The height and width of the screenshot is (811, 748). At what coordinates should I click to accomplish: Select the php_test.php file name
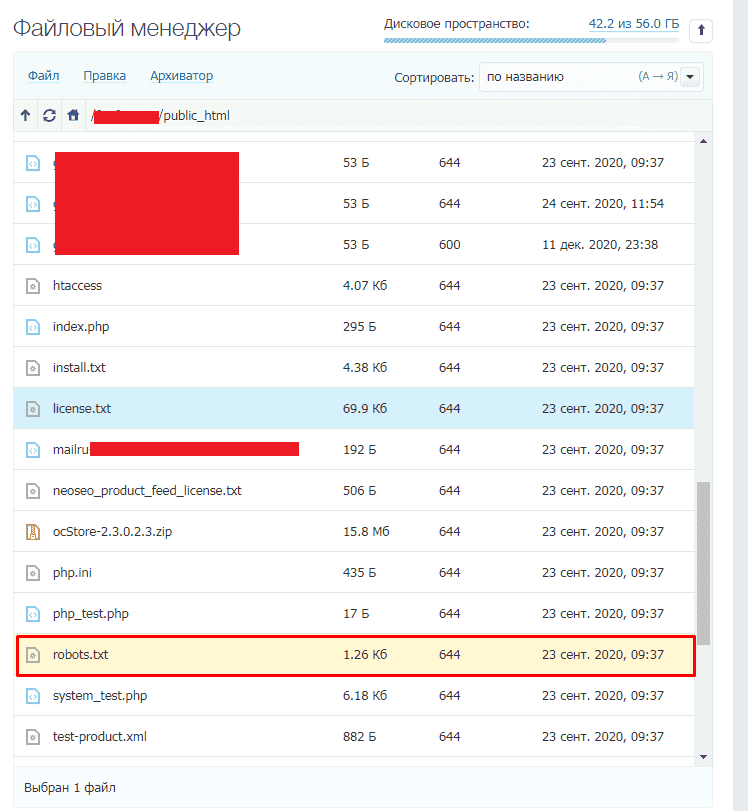[91, 613]
